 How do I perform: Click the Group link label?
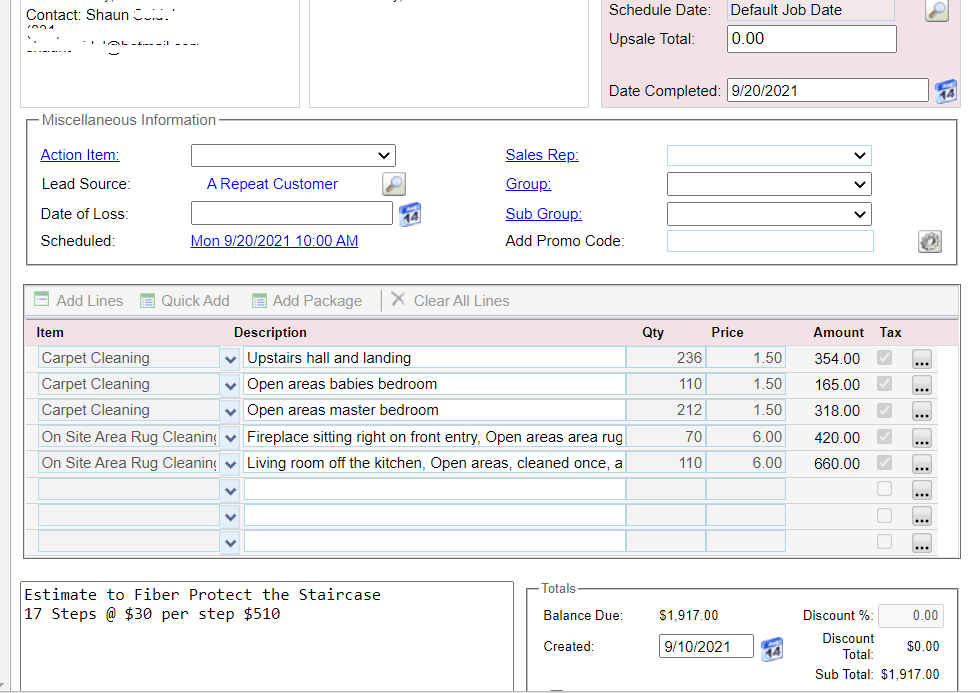(x=528, y=184)
